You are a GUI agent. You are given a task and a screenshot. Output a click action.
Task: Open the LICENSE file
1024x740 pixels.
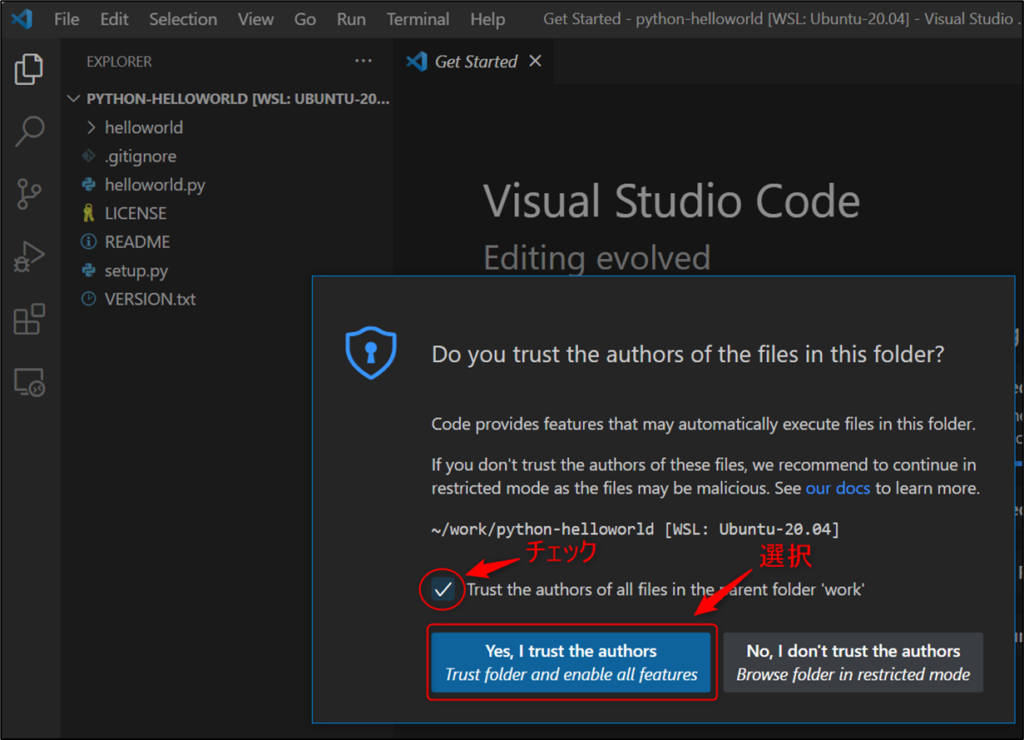tap(229, 213)
